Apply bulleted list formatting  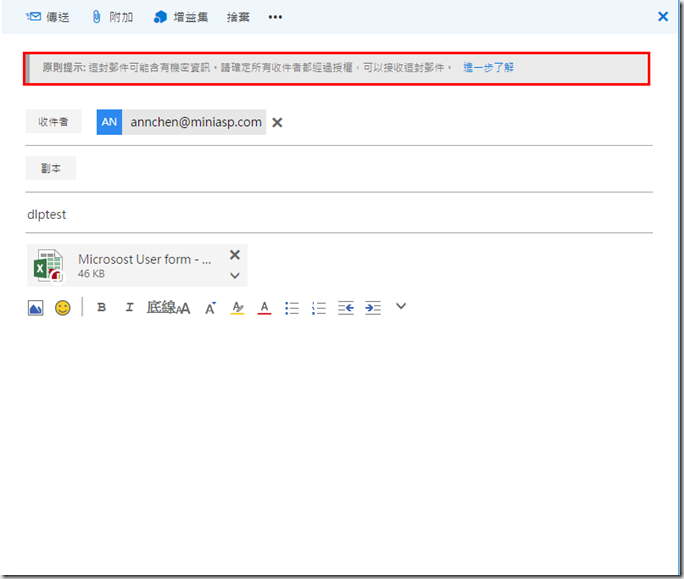click(292, 308)
